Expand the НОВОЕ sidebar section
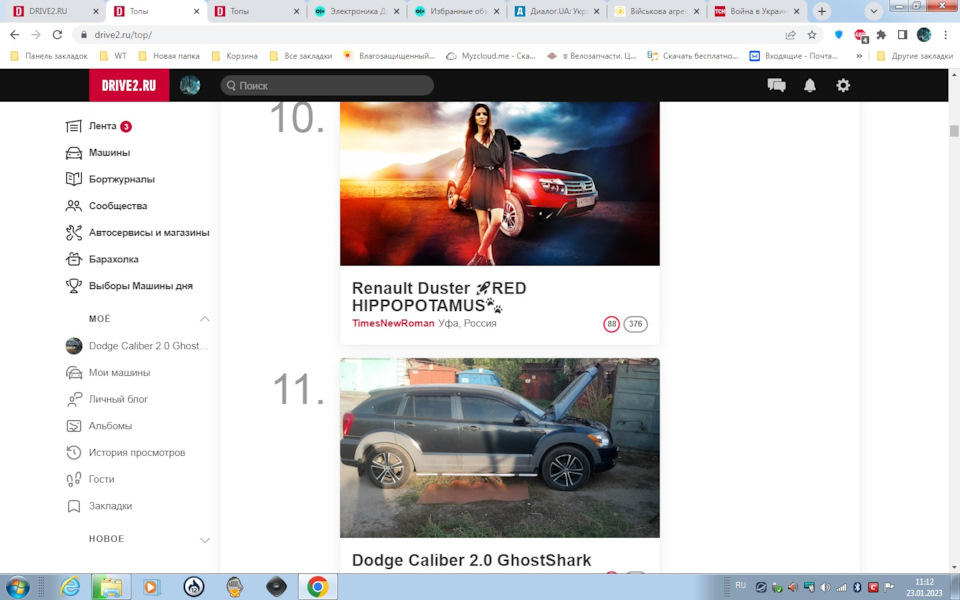Viewport: 960px width, 600px height. tap(204, 539)
